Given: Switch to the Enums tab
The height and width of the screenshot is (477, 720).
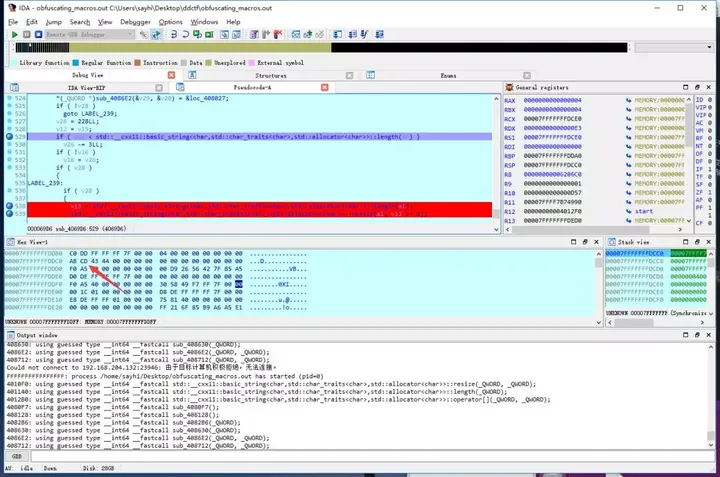Looking at the screenshot, I should (448, 75).
